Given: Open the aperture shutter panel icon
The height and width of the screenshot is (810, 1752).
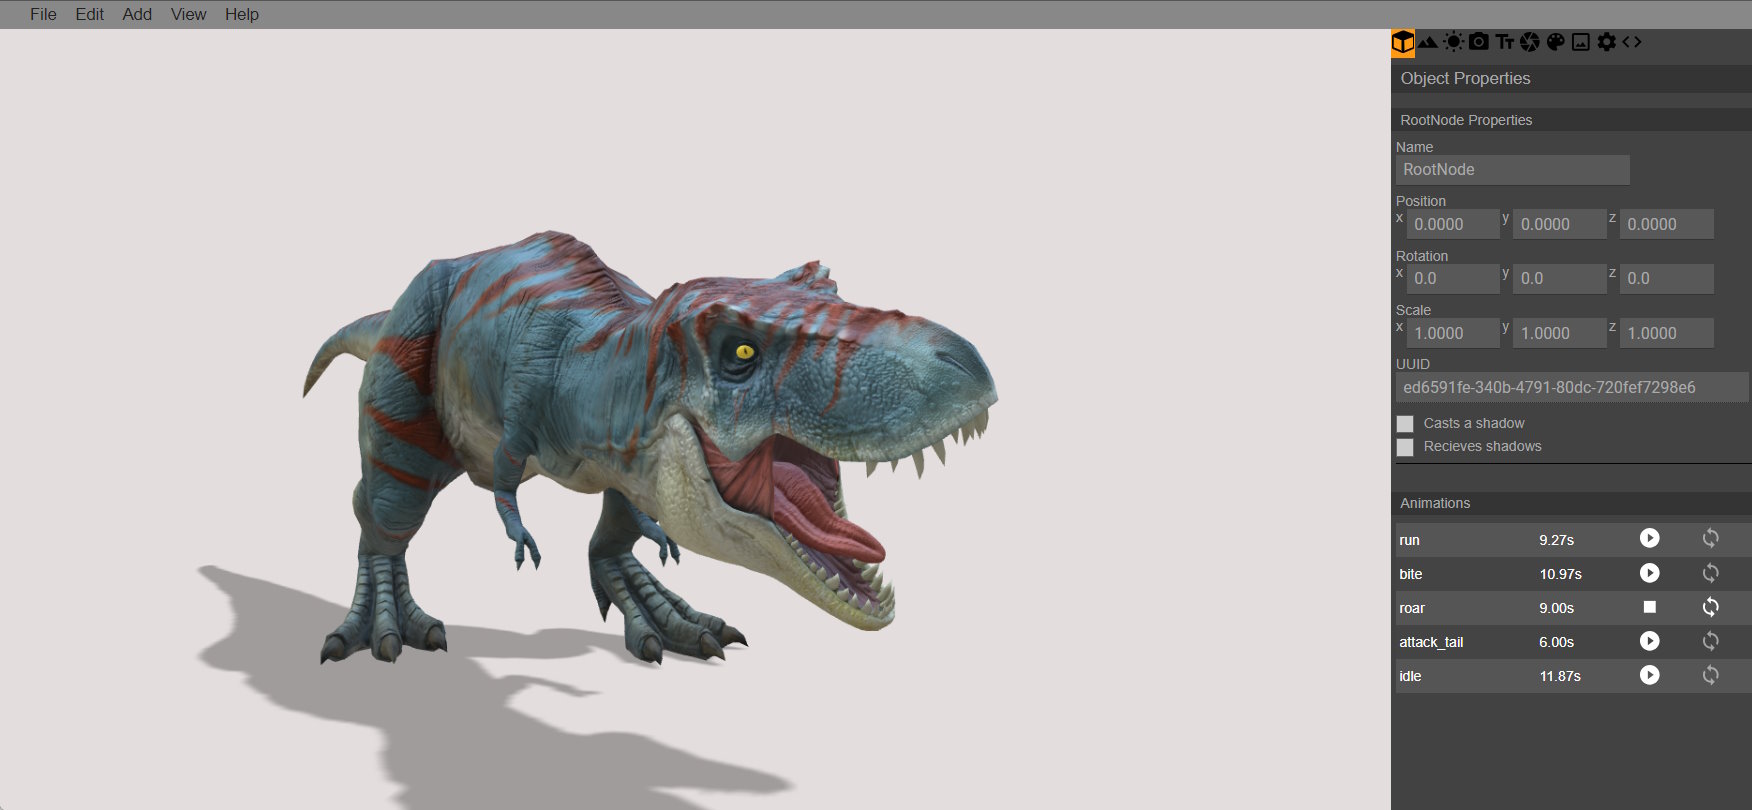Looking at the screenshot, I should pyautogui.click(x=1530, y=42).
